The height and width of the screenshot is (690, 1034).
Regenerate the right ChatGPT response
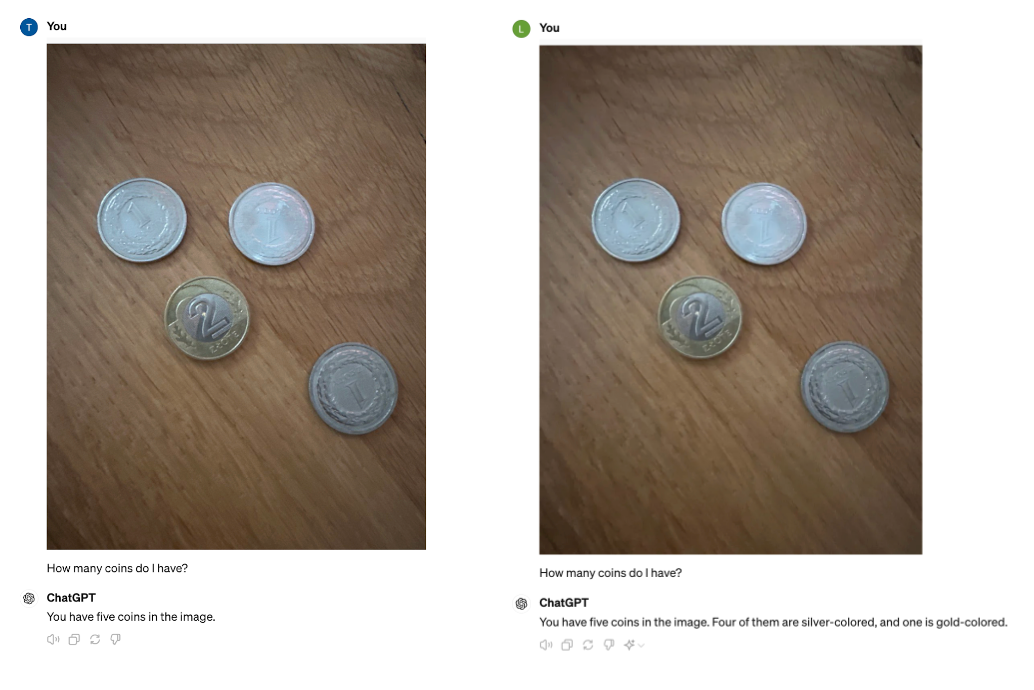click(x=588, y=644)
